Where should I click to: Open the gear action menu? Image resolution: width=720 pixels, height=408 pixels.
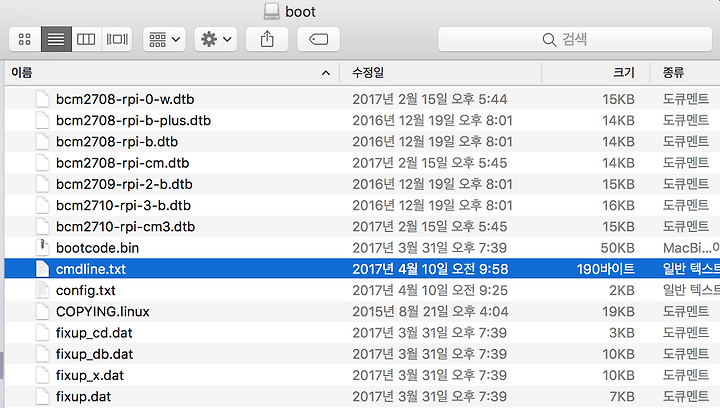pos(216,39)
